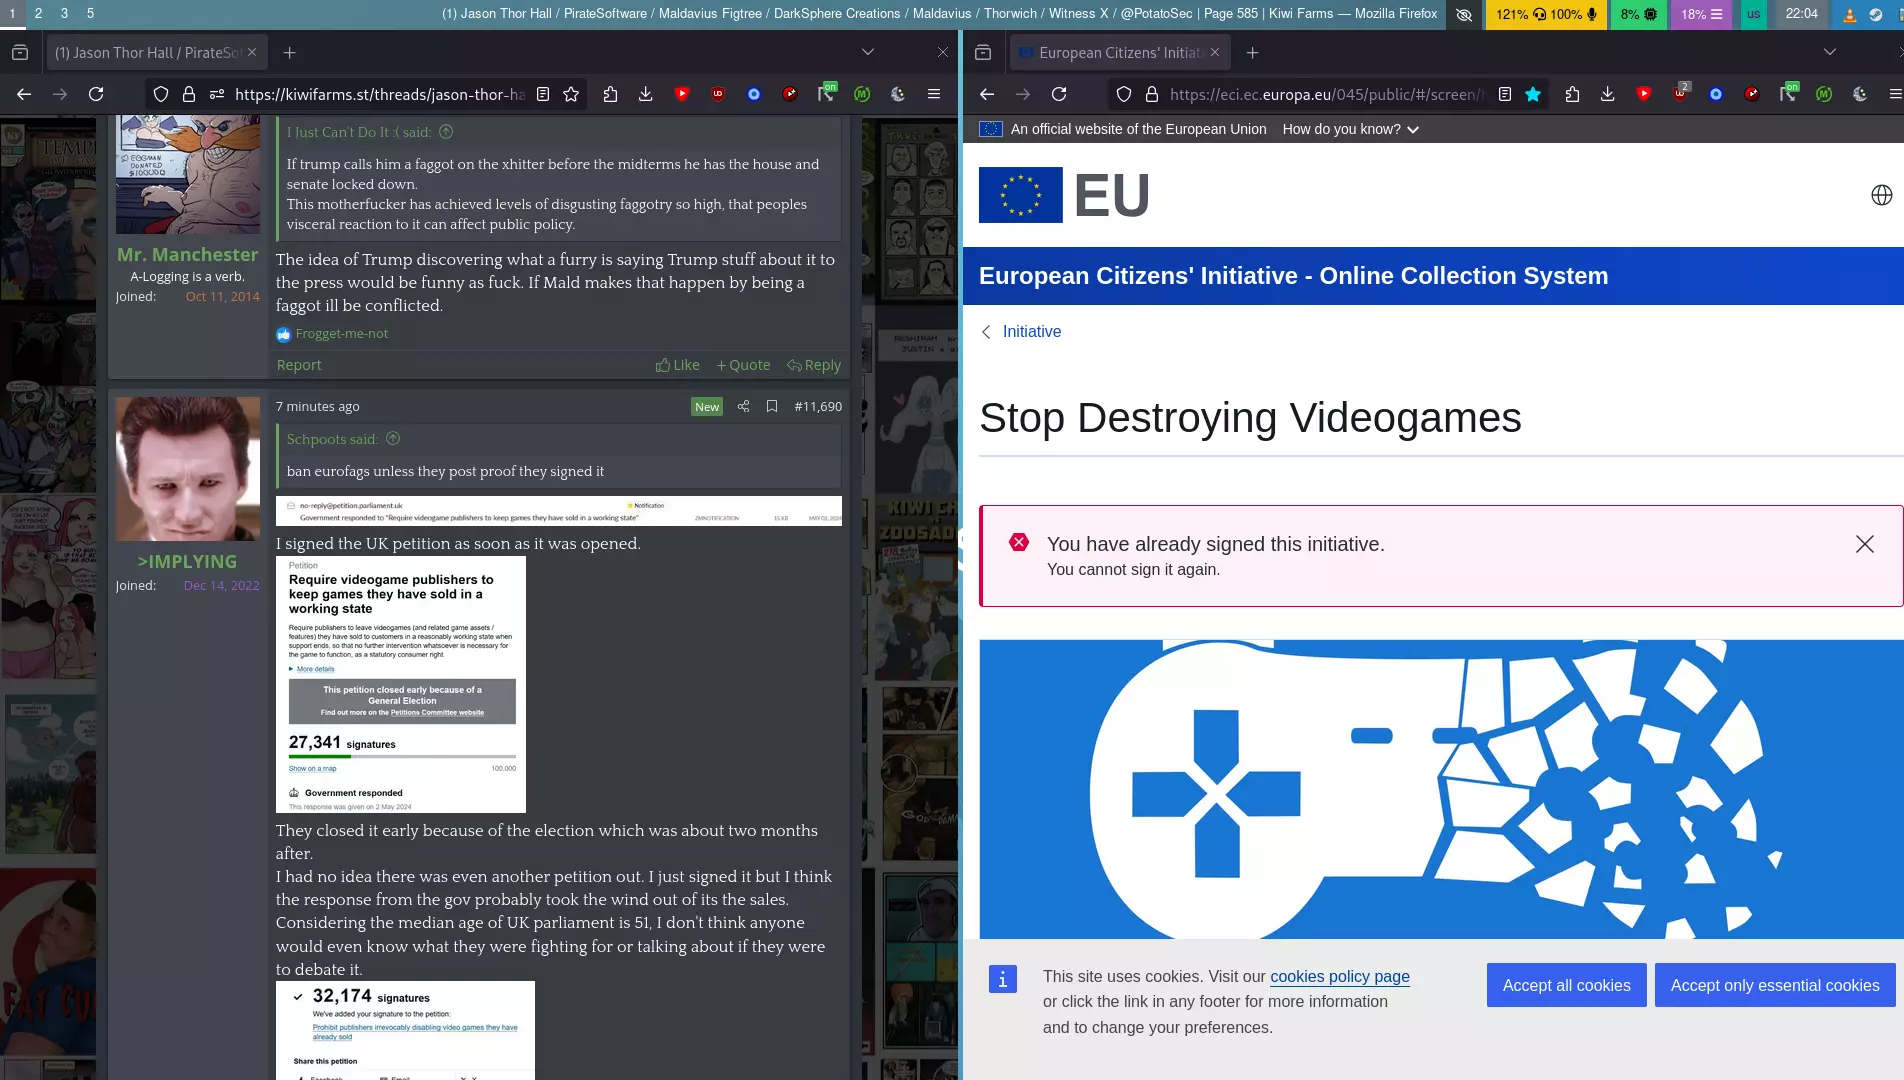The image size is (1904, 1080).
Task: Report Mr. Manchester's post
Action: click(299, 365)
